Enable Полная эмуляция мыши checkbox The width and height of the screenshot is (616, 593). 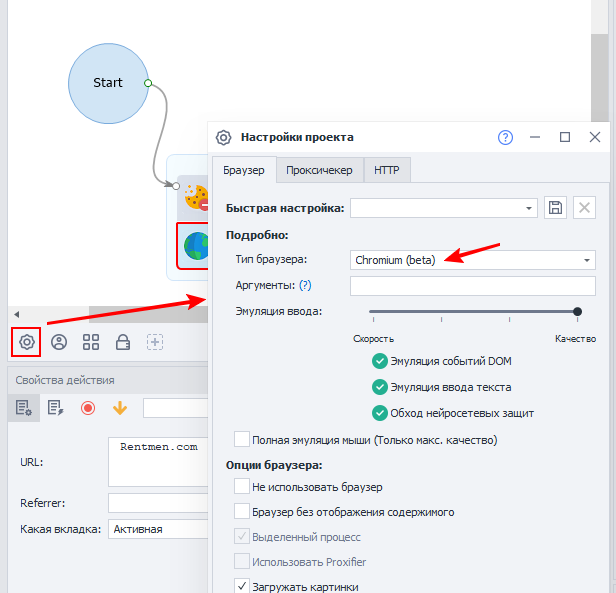coord(242,439)
